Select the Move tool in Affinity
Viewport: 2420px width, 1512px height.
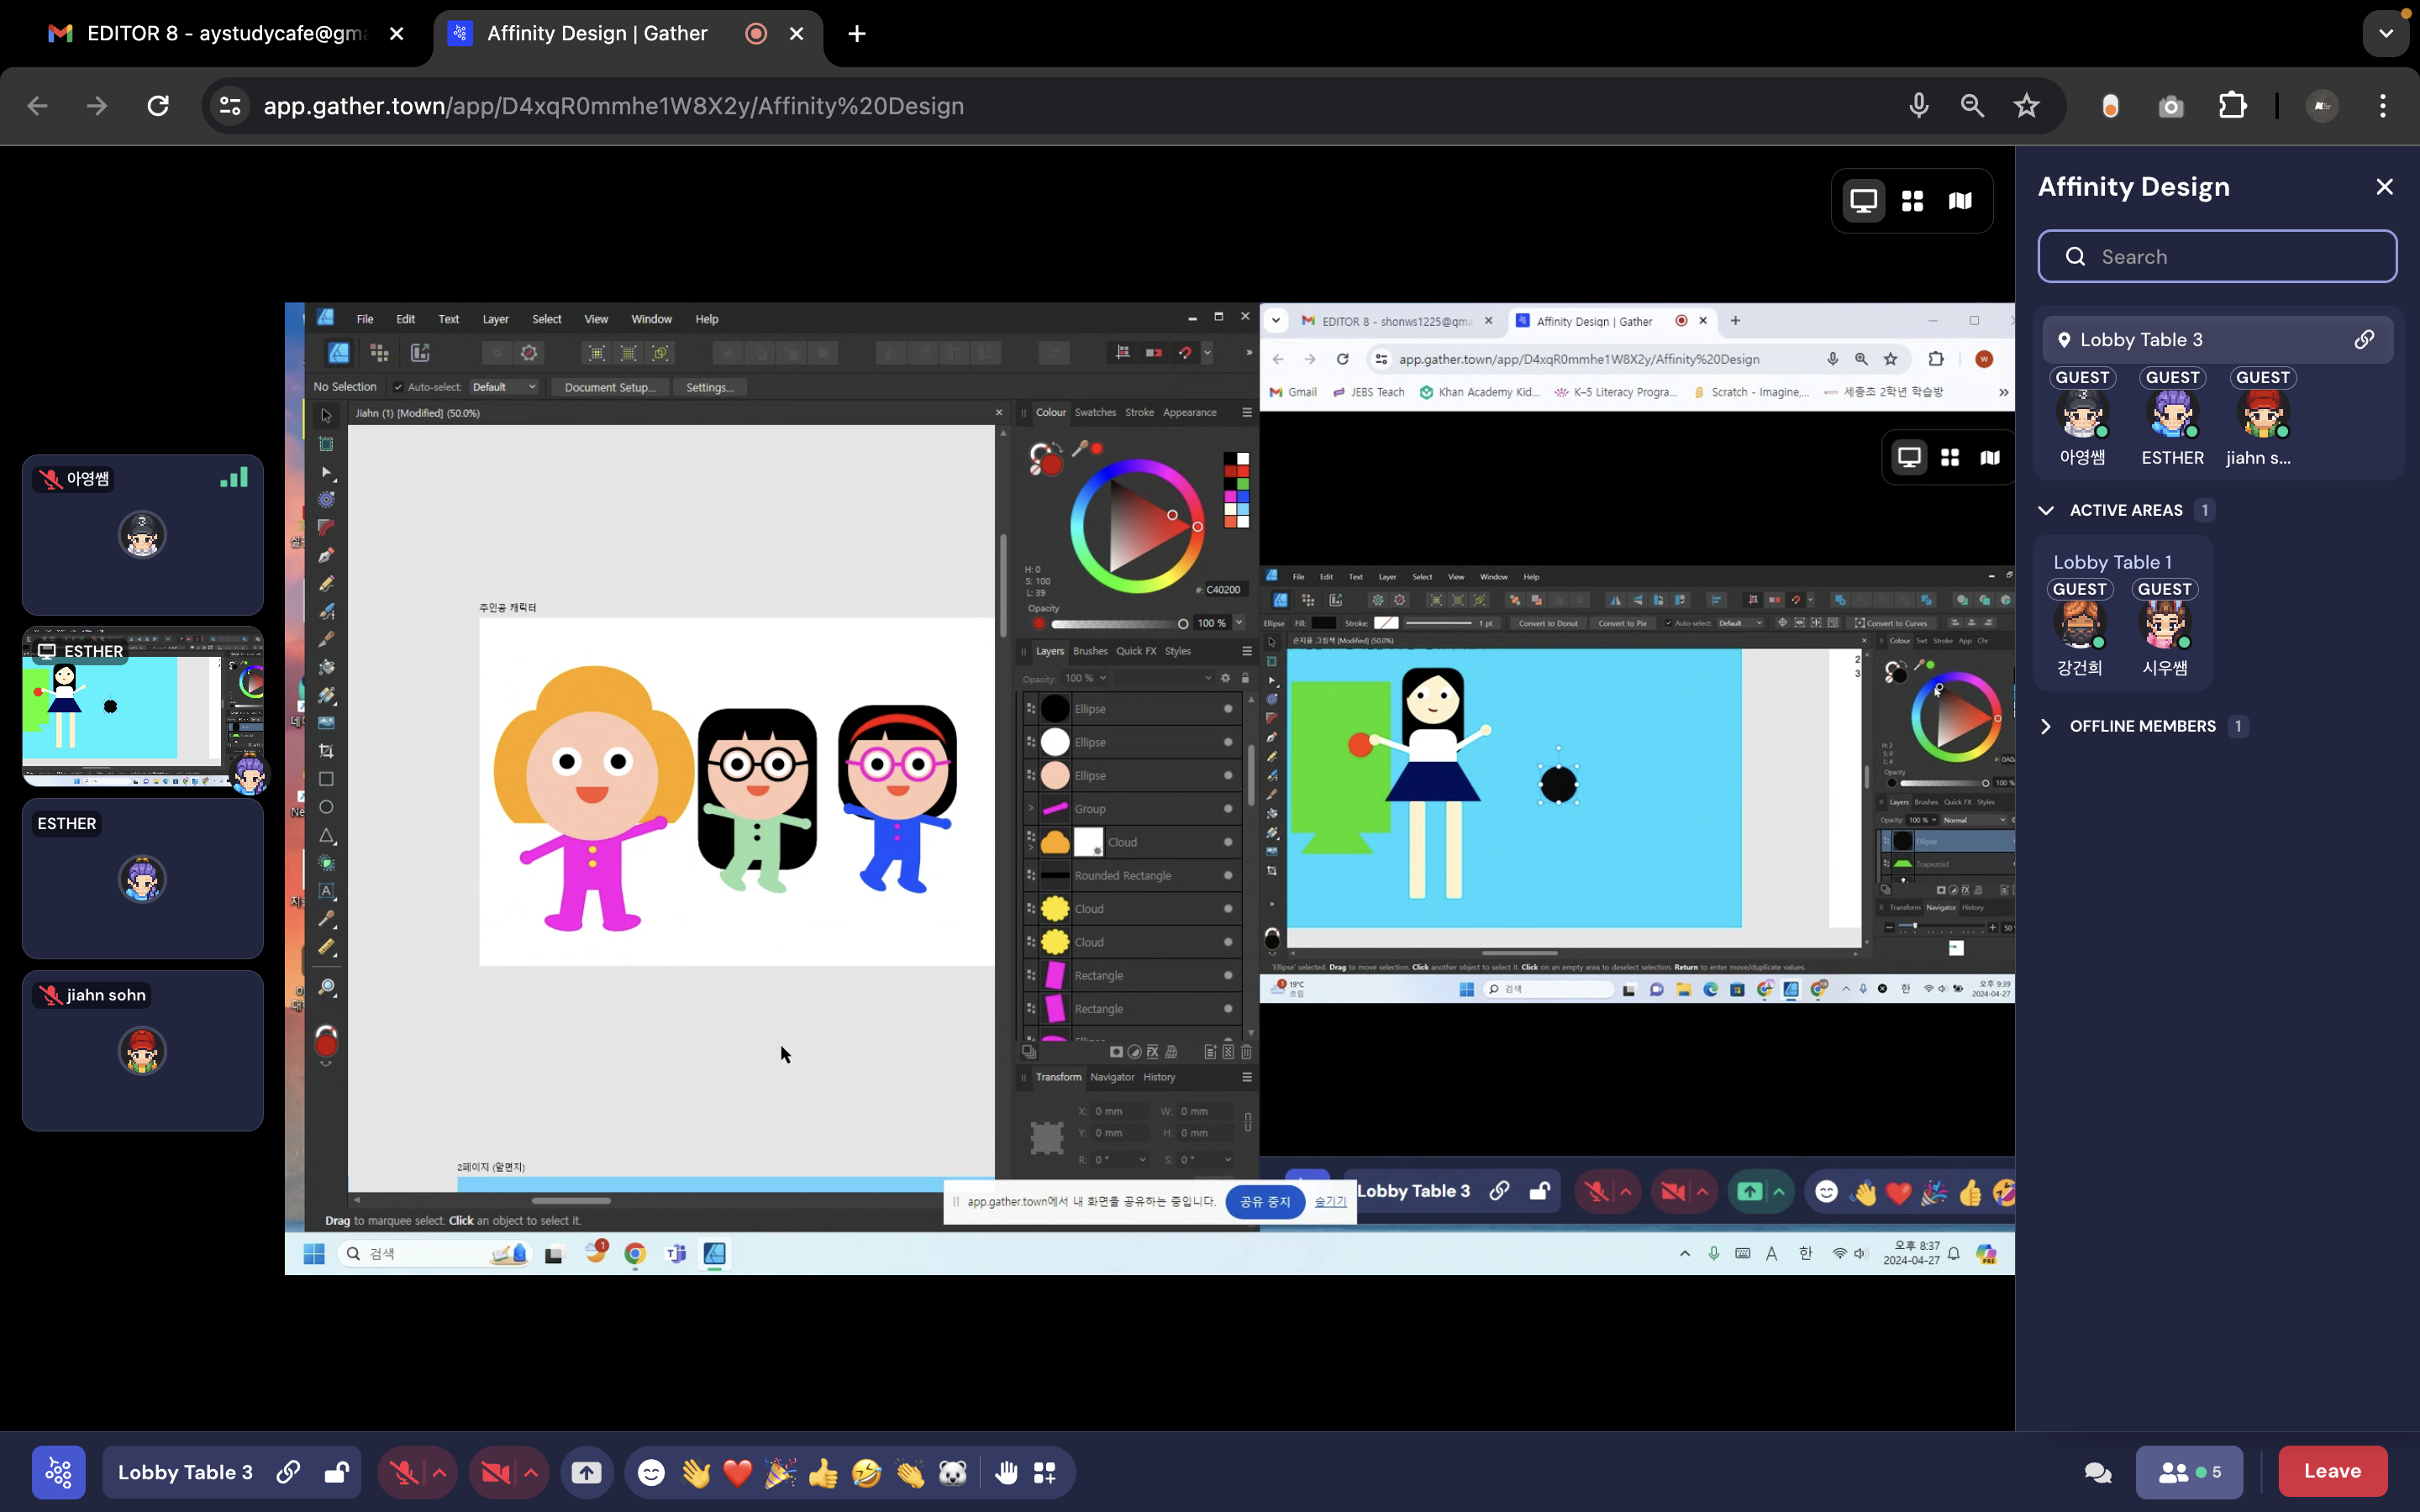pyautogui.click(x=326, y=415)
